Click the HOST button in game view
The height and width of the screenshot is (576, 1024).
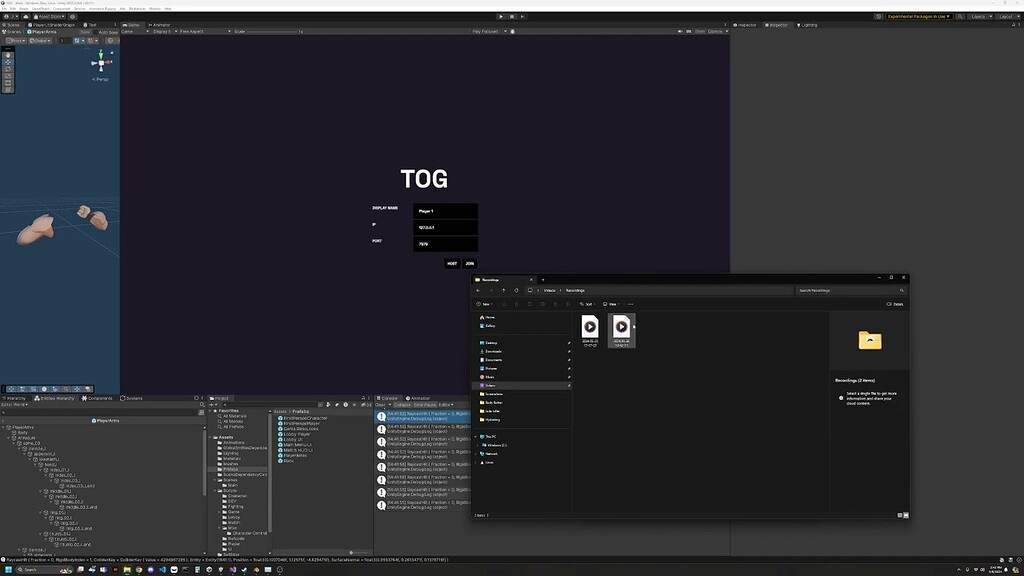pos(452,263)
